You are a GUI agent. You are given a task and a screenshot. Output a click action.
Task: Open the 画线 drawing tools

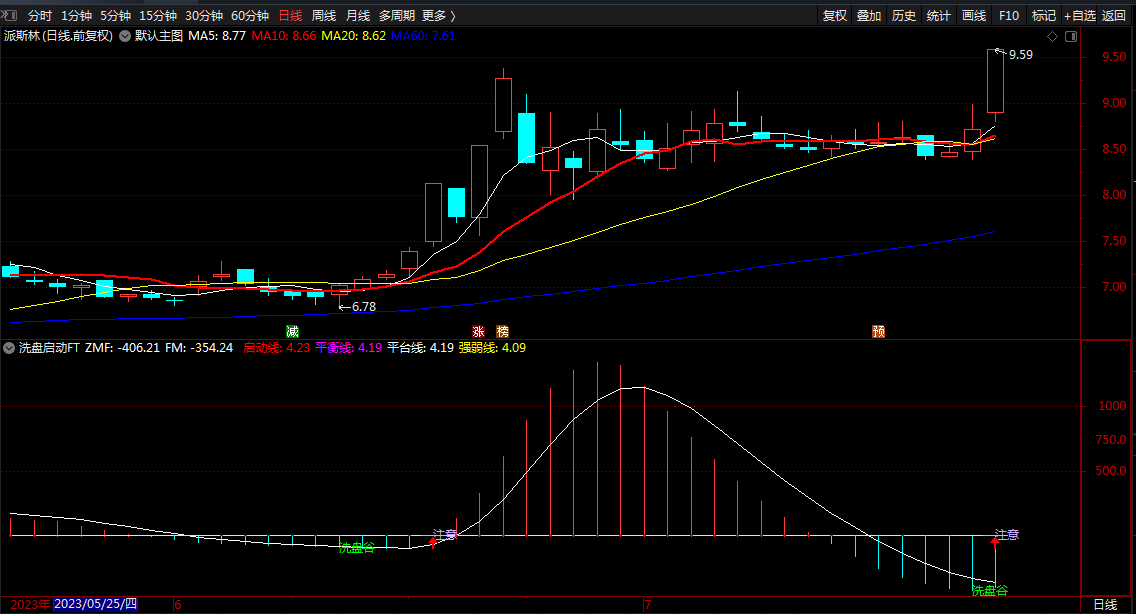click(x=974, y=16)
